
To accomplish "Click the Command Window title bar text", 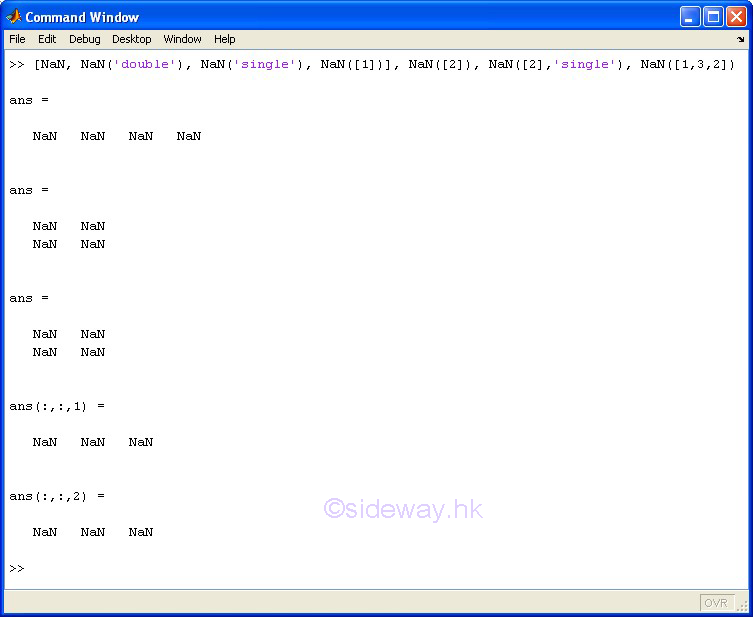I will 82,17.
